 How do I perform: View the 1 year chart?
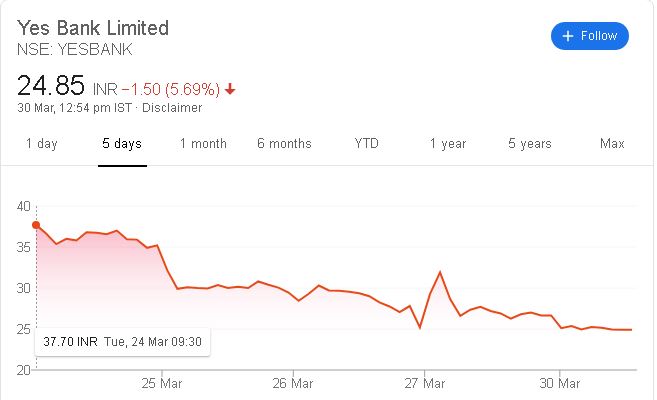(x=448, y=144)
